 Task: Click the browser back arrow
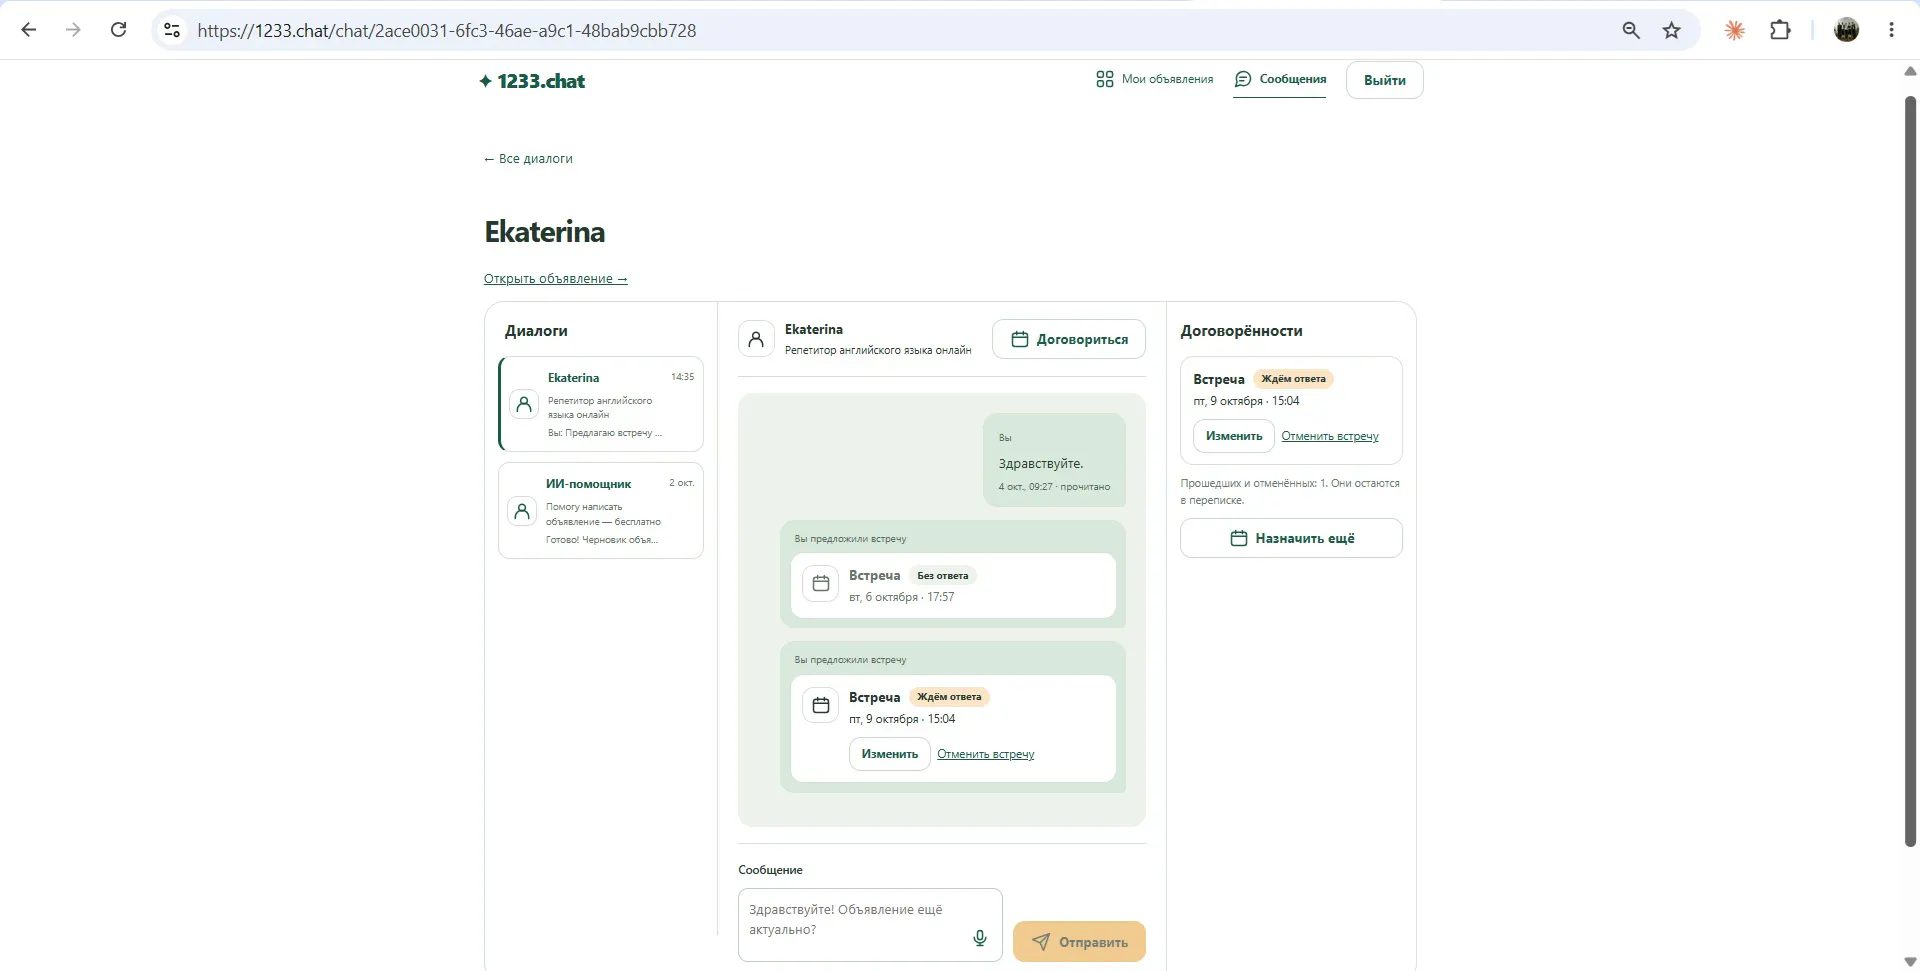tap(29, 30)
